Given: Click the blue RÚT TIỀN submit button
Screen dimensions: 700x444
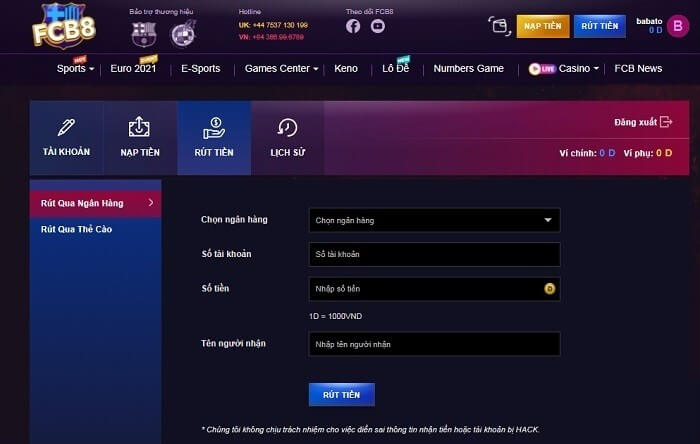Looking at the screenshot, I should (x=342, y=394).
